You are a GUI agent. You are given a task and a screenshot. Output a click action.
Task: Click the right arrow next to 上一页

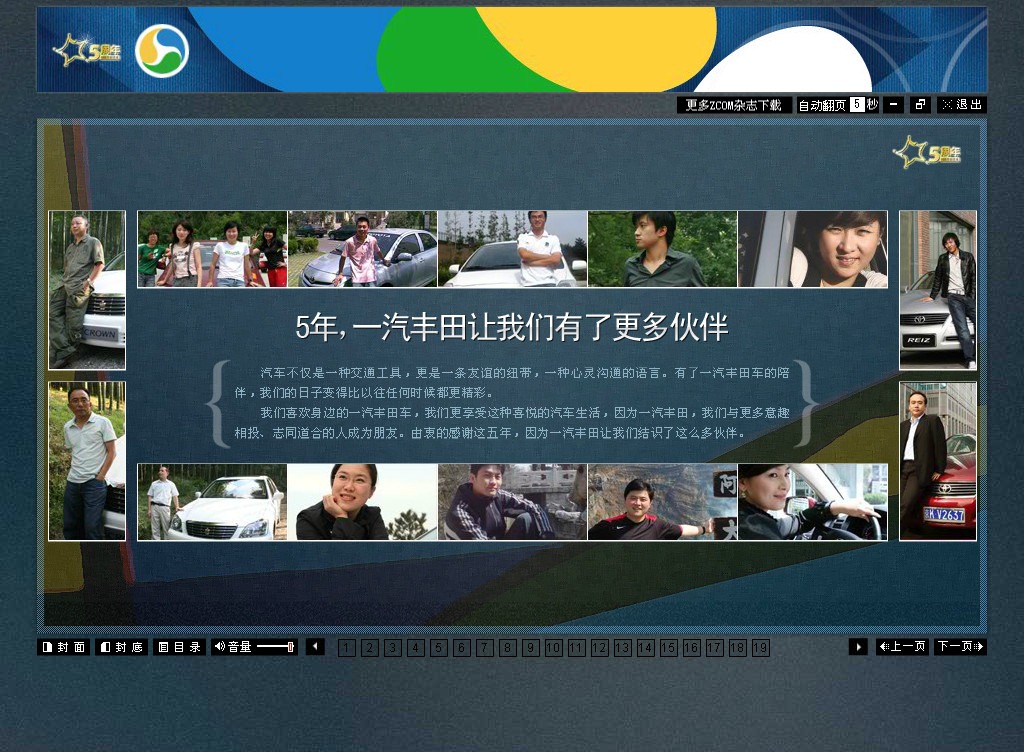click(858, 647)
